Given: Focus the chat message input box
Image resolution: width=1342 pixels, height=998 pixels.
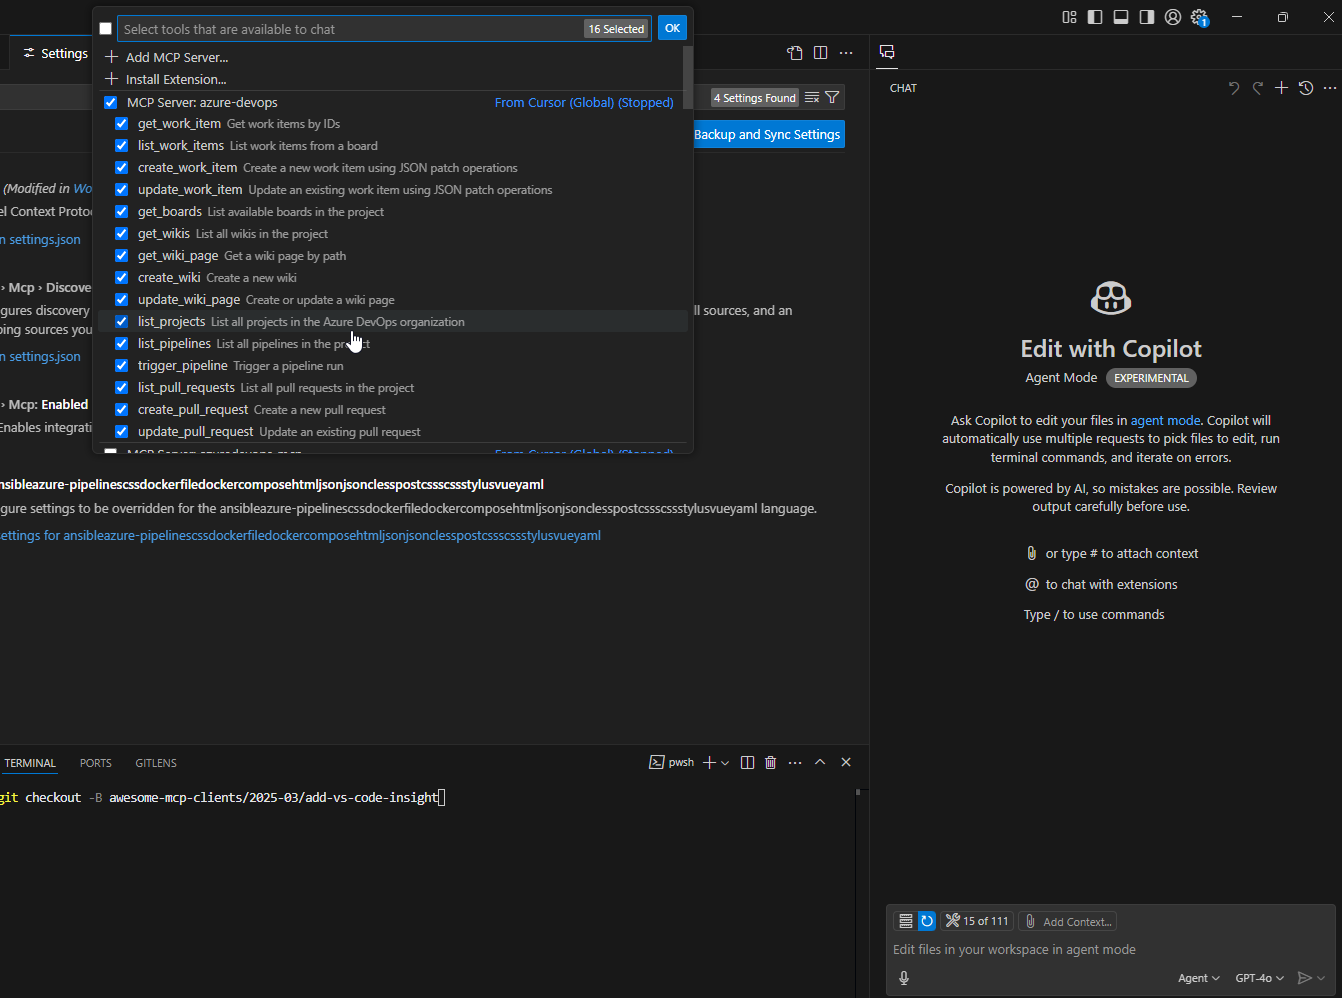Looking at the screenshot, I should coord(1110,950).
